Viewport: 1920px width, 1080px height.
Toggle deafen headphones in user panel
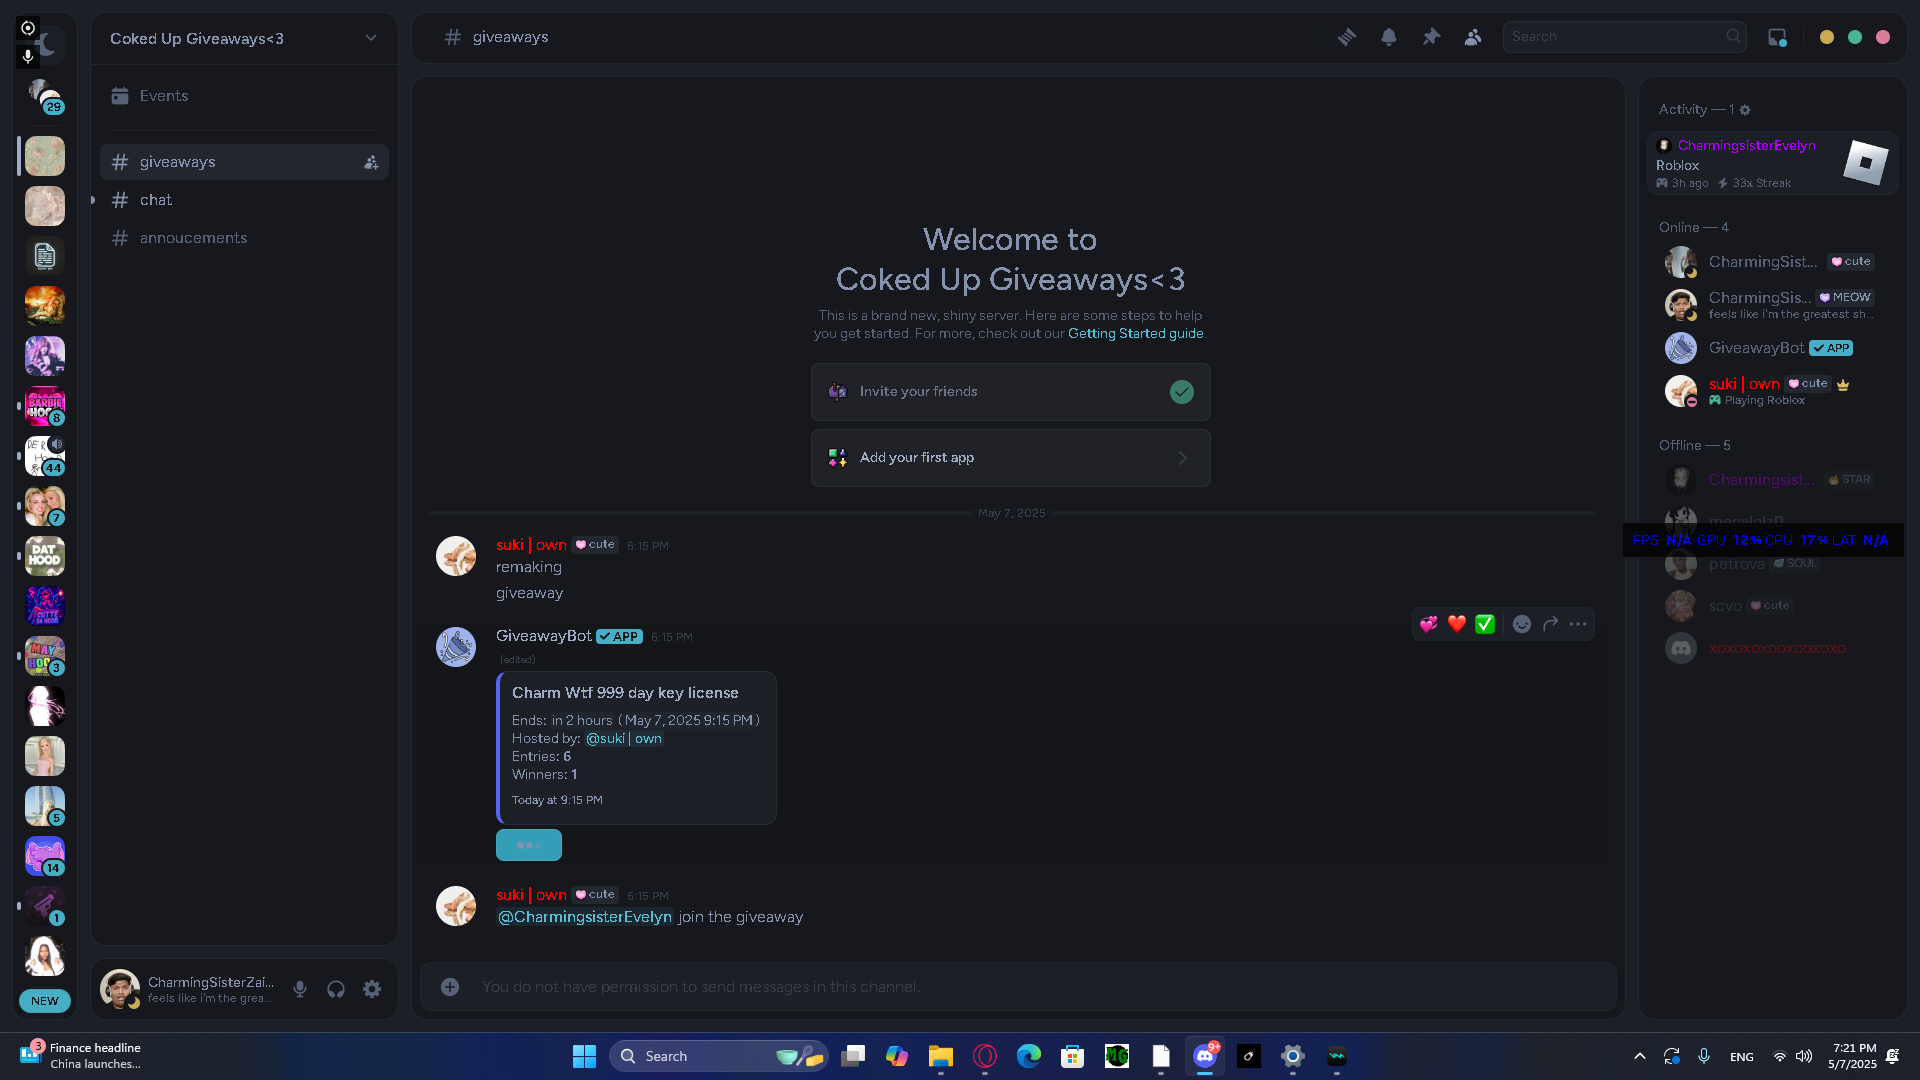[x=336, y=989]
